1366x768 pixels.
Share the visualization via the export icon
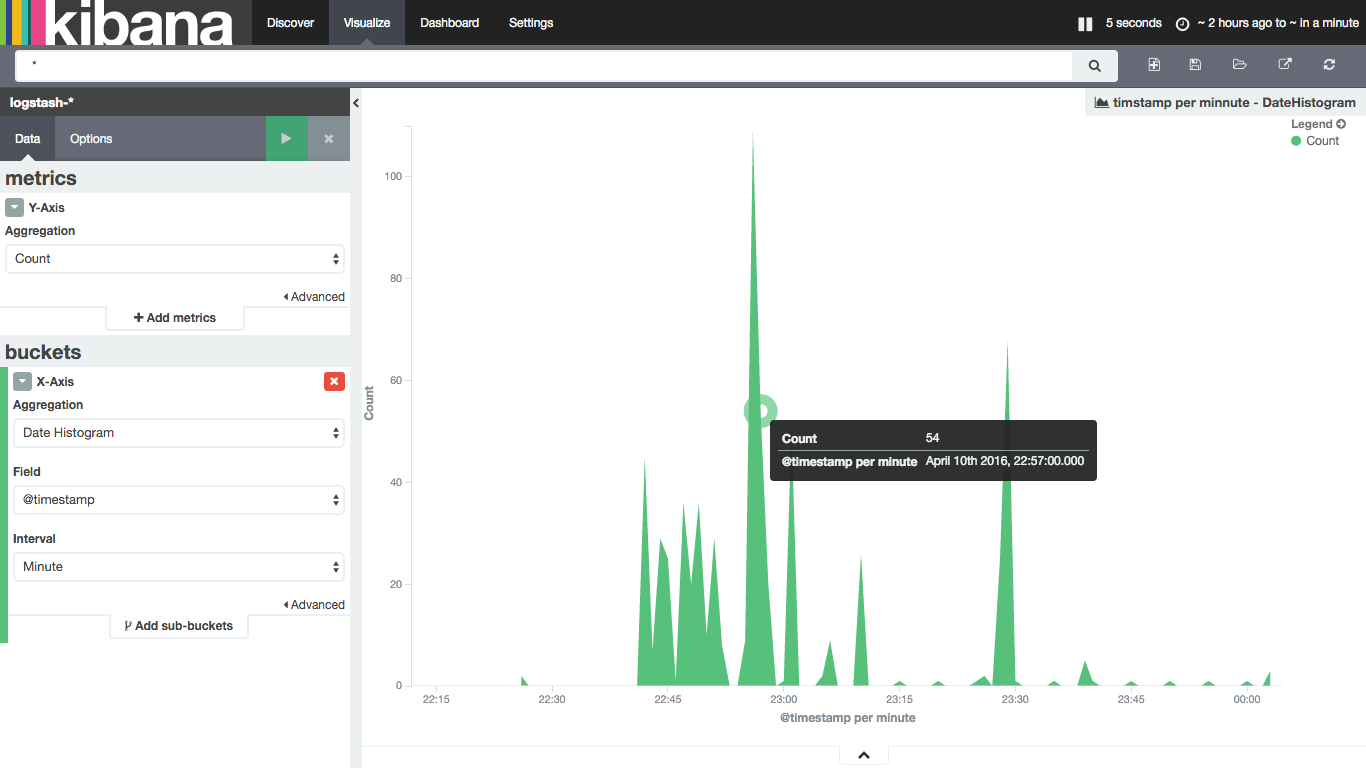[1284, 64]
